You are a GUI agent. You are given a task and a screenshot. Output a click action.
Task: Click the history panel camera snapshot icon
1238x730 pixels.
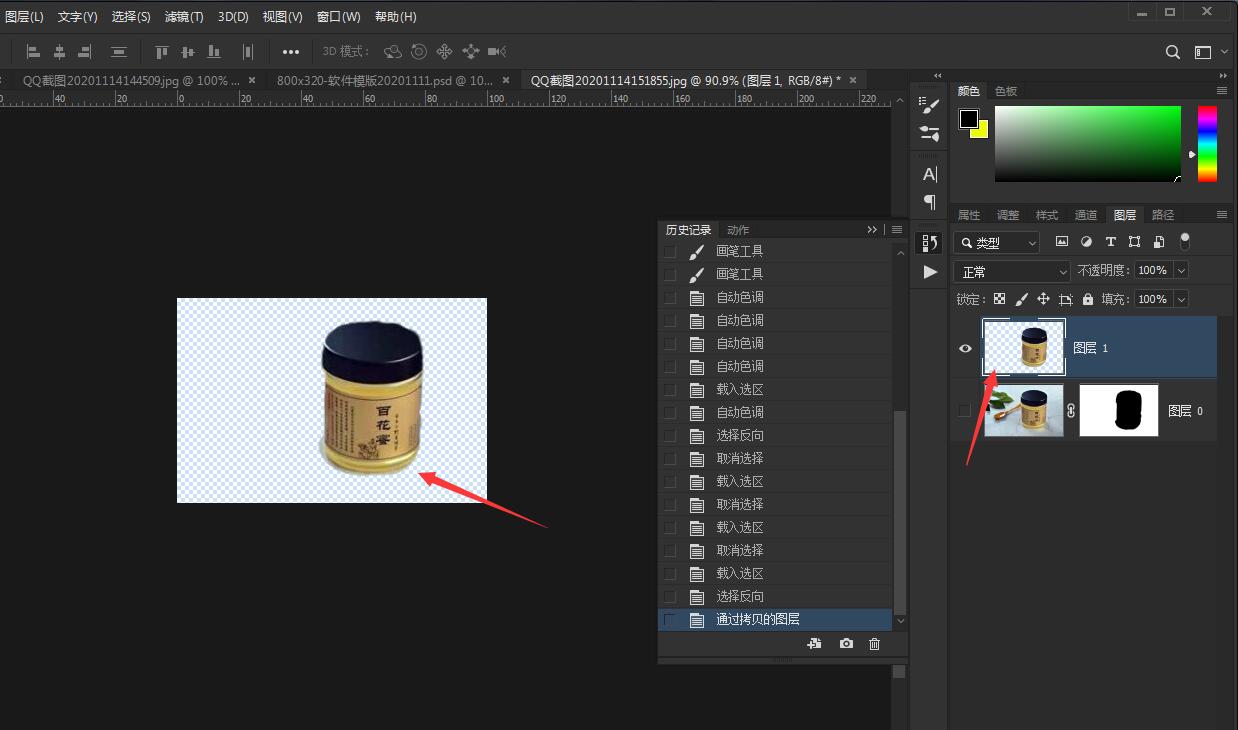(846, 644)
